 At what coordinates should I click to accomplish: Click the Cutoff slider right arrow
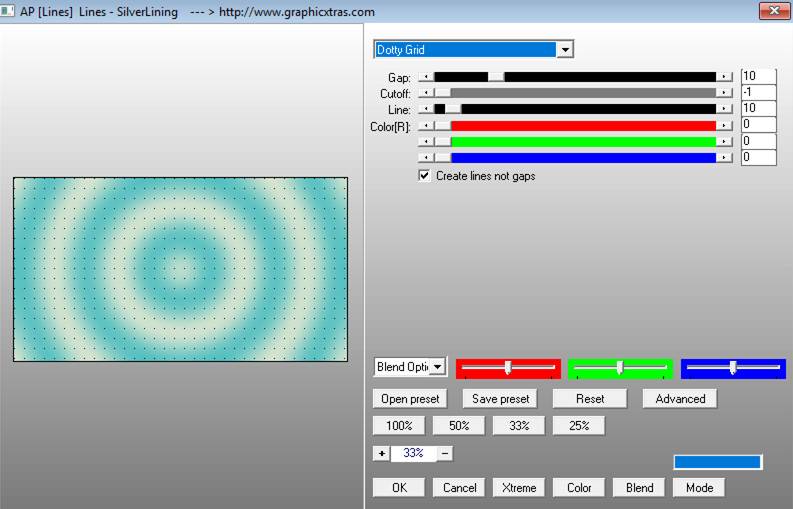[724, 93]
